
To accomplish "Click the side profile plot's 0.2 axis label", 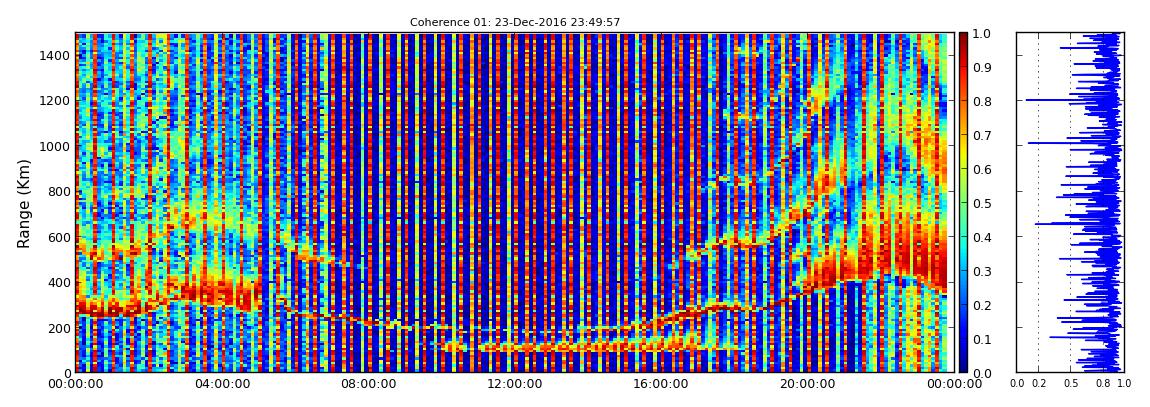I will tap(1039, 384).
